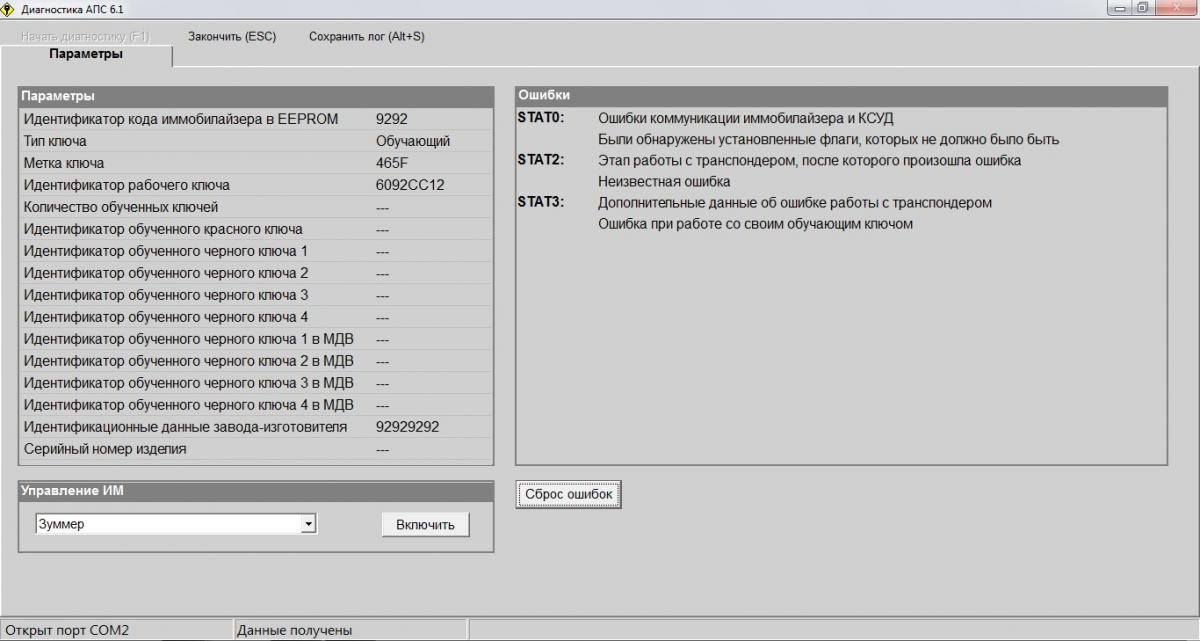Click manufacturer identification value 92929292
Image resolution: width=1200 pixels, height=641 pixels.
point(408,427)
